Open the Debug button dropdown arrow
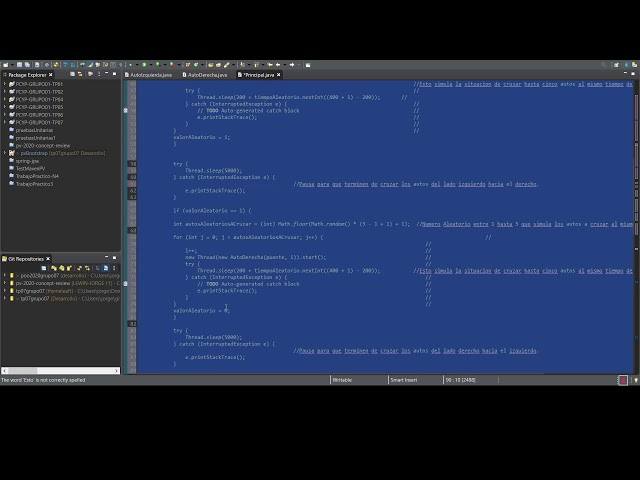Viewport: 640px width, 480px height. 137,65
